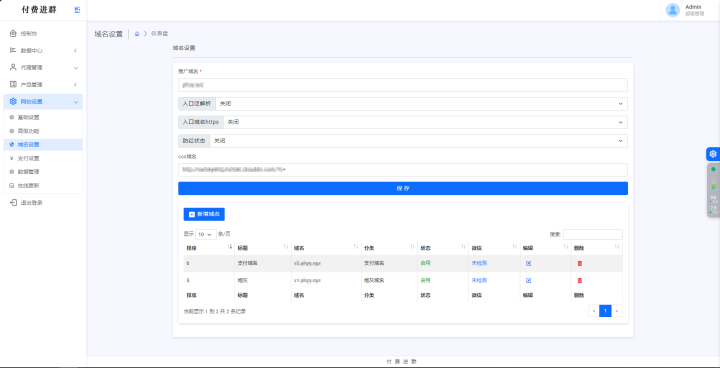Image resolution: width=720 pixels, height=368 pixels.
Task: Click the blue 保存 save button
Action: (403, 188)
